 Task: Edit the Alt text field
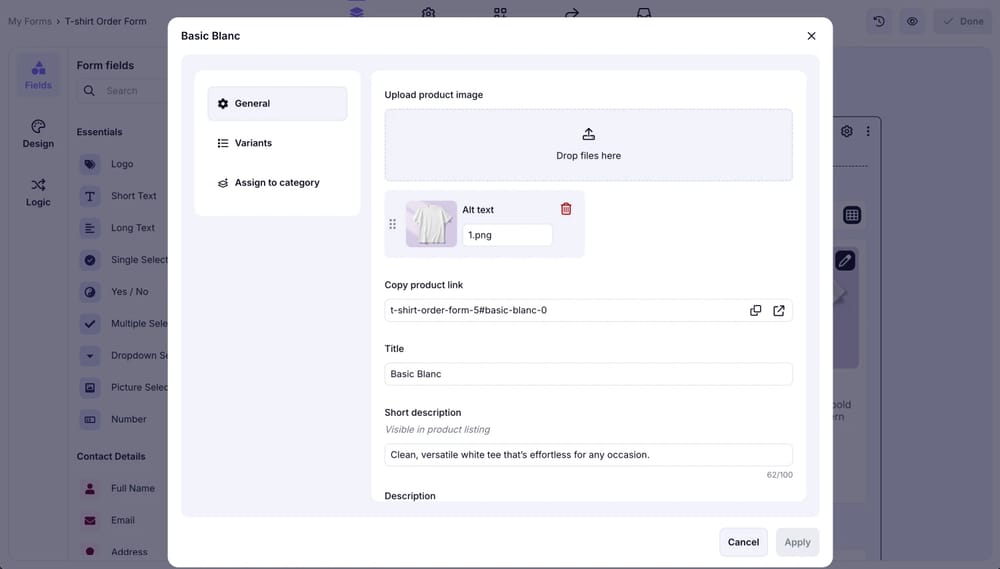point(507,235)
